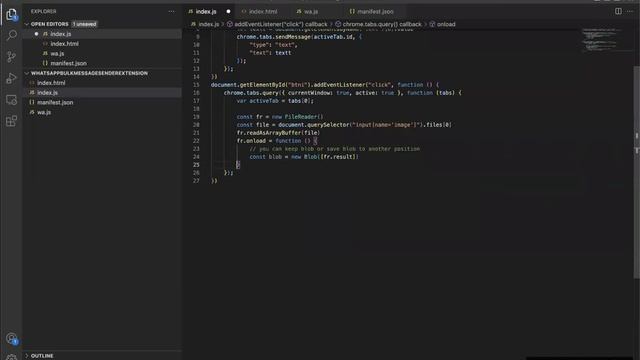
Task: Click line number 25 in the gutter
Action: 196,165
